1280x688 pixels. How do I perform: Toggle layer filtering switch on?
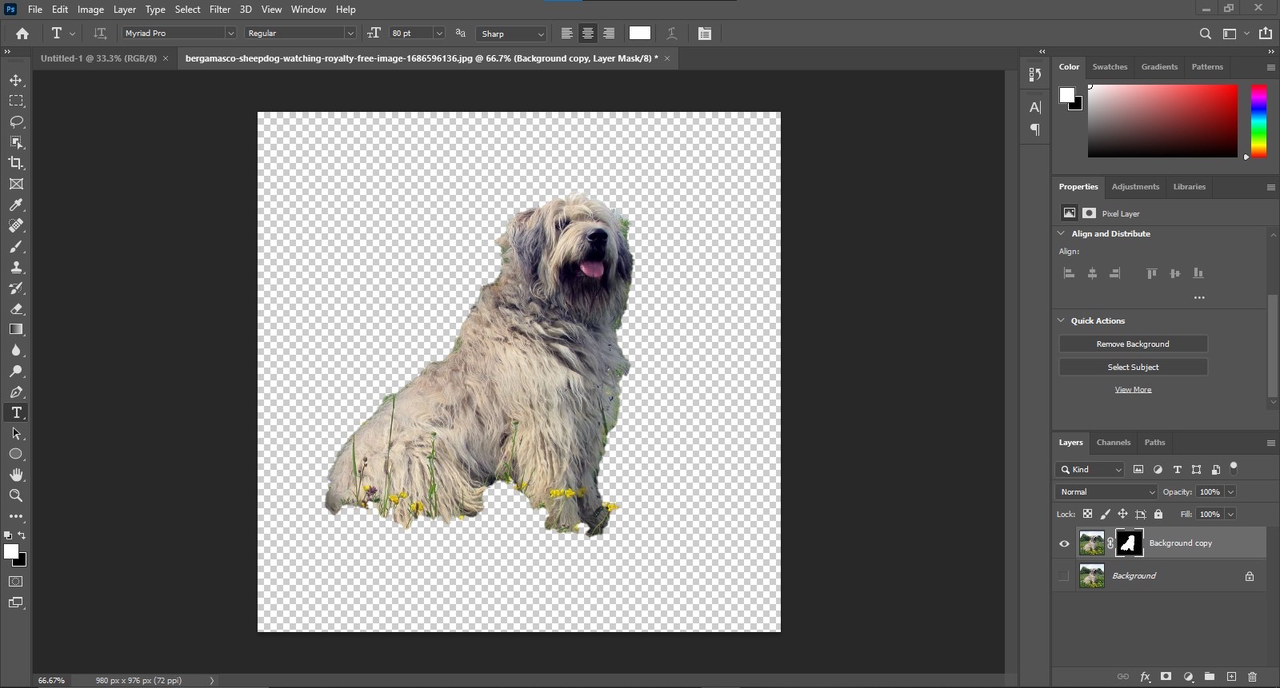1234,467
